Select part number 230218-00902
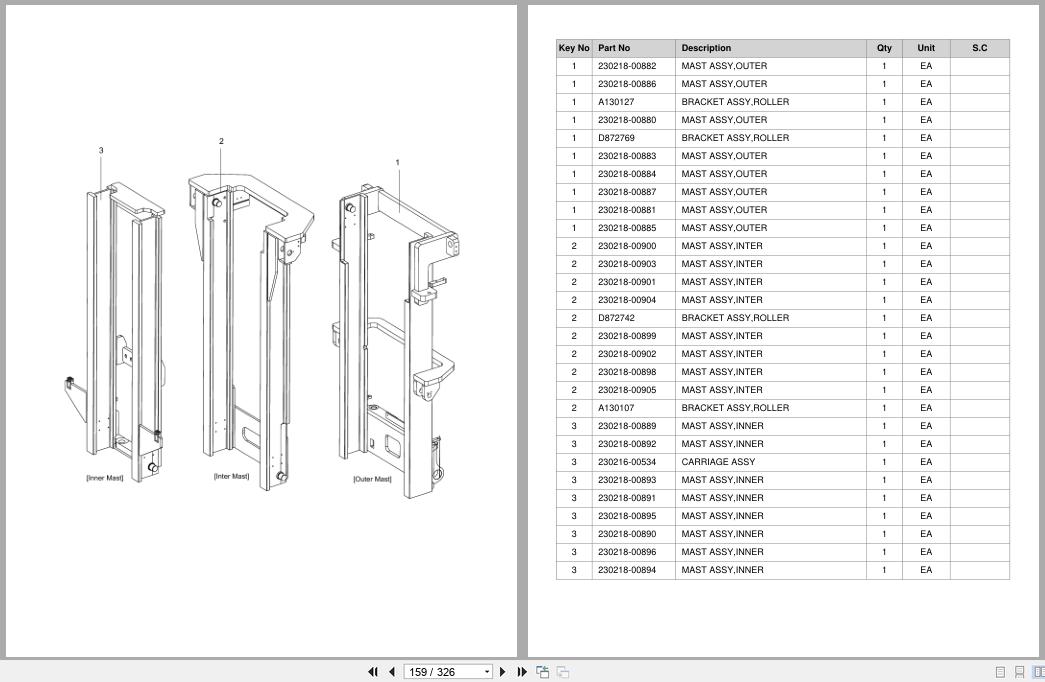 point(626,354)
